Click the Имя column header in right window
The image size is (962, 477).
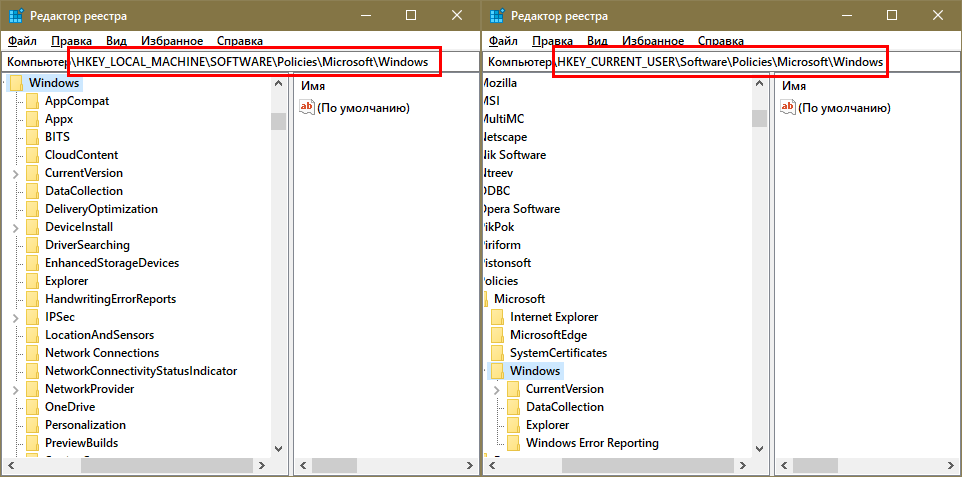tap(792, 86)
